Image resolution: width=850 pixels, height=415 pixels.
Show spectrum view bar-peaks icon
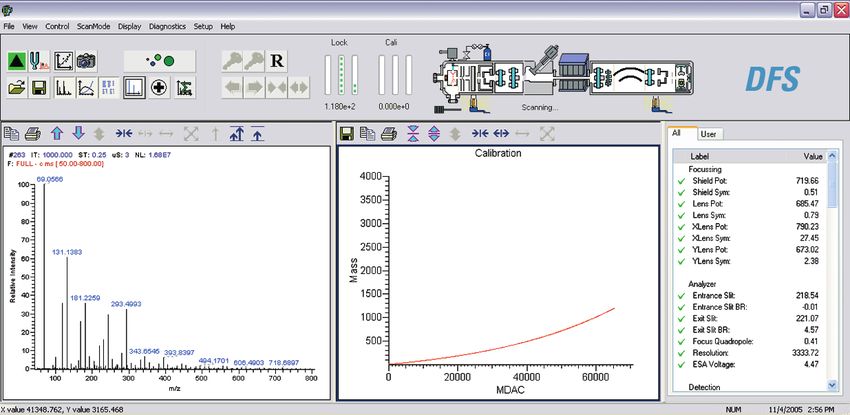tap(64, 88)
